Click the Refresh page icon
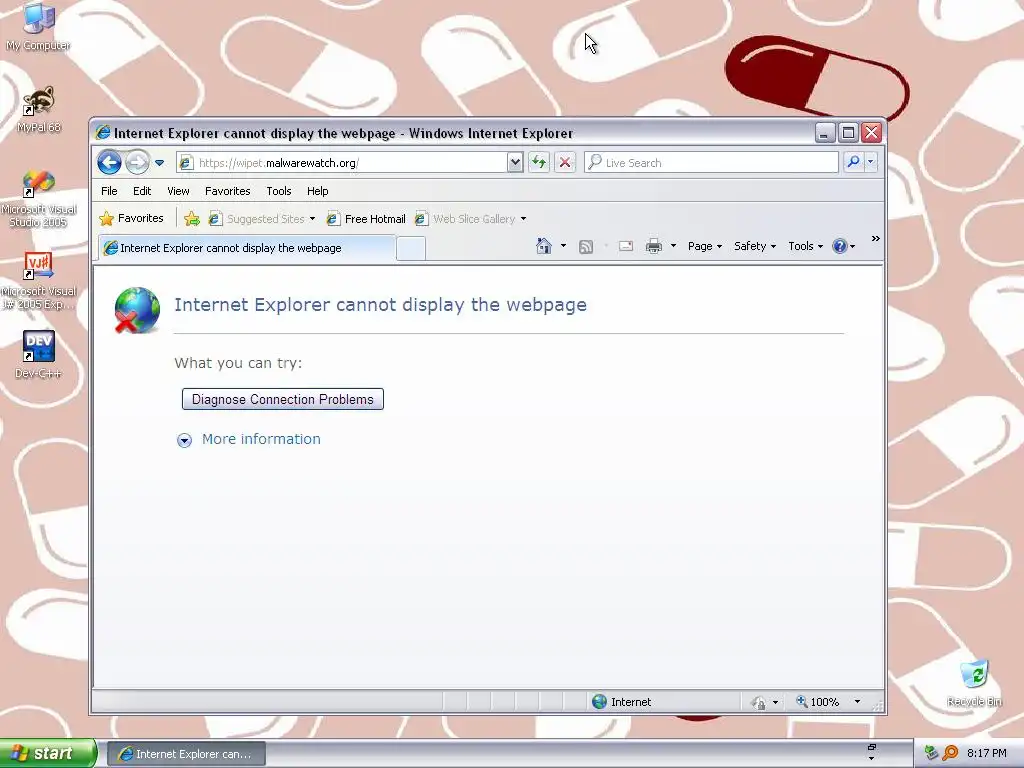The width and height of the screenshot is (1024, 768). [539, 163]
